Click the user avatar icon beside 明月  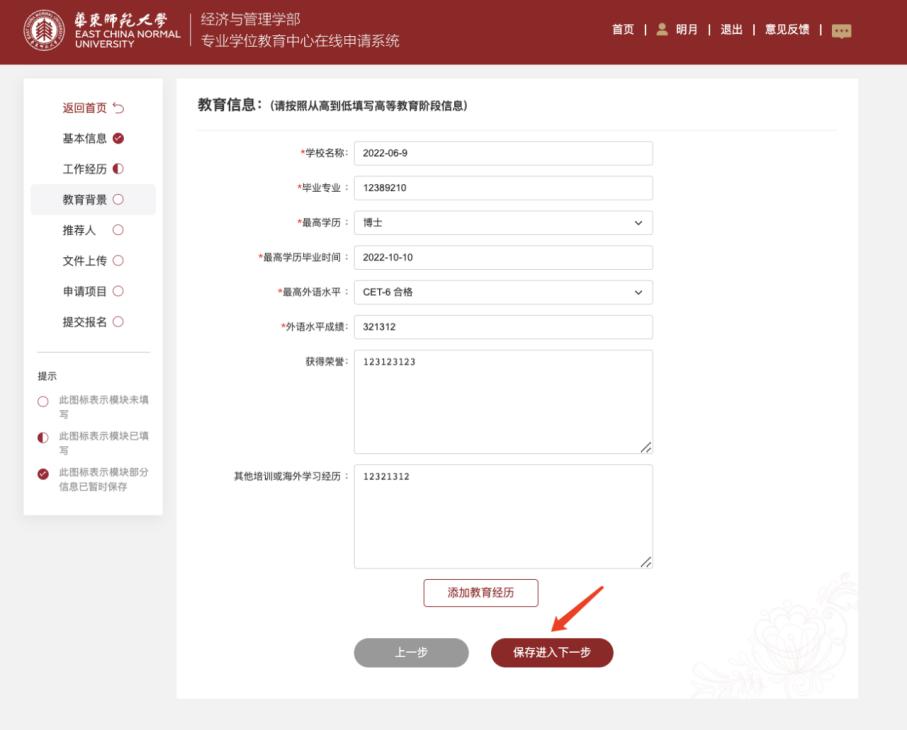click(x=662, y=29)
